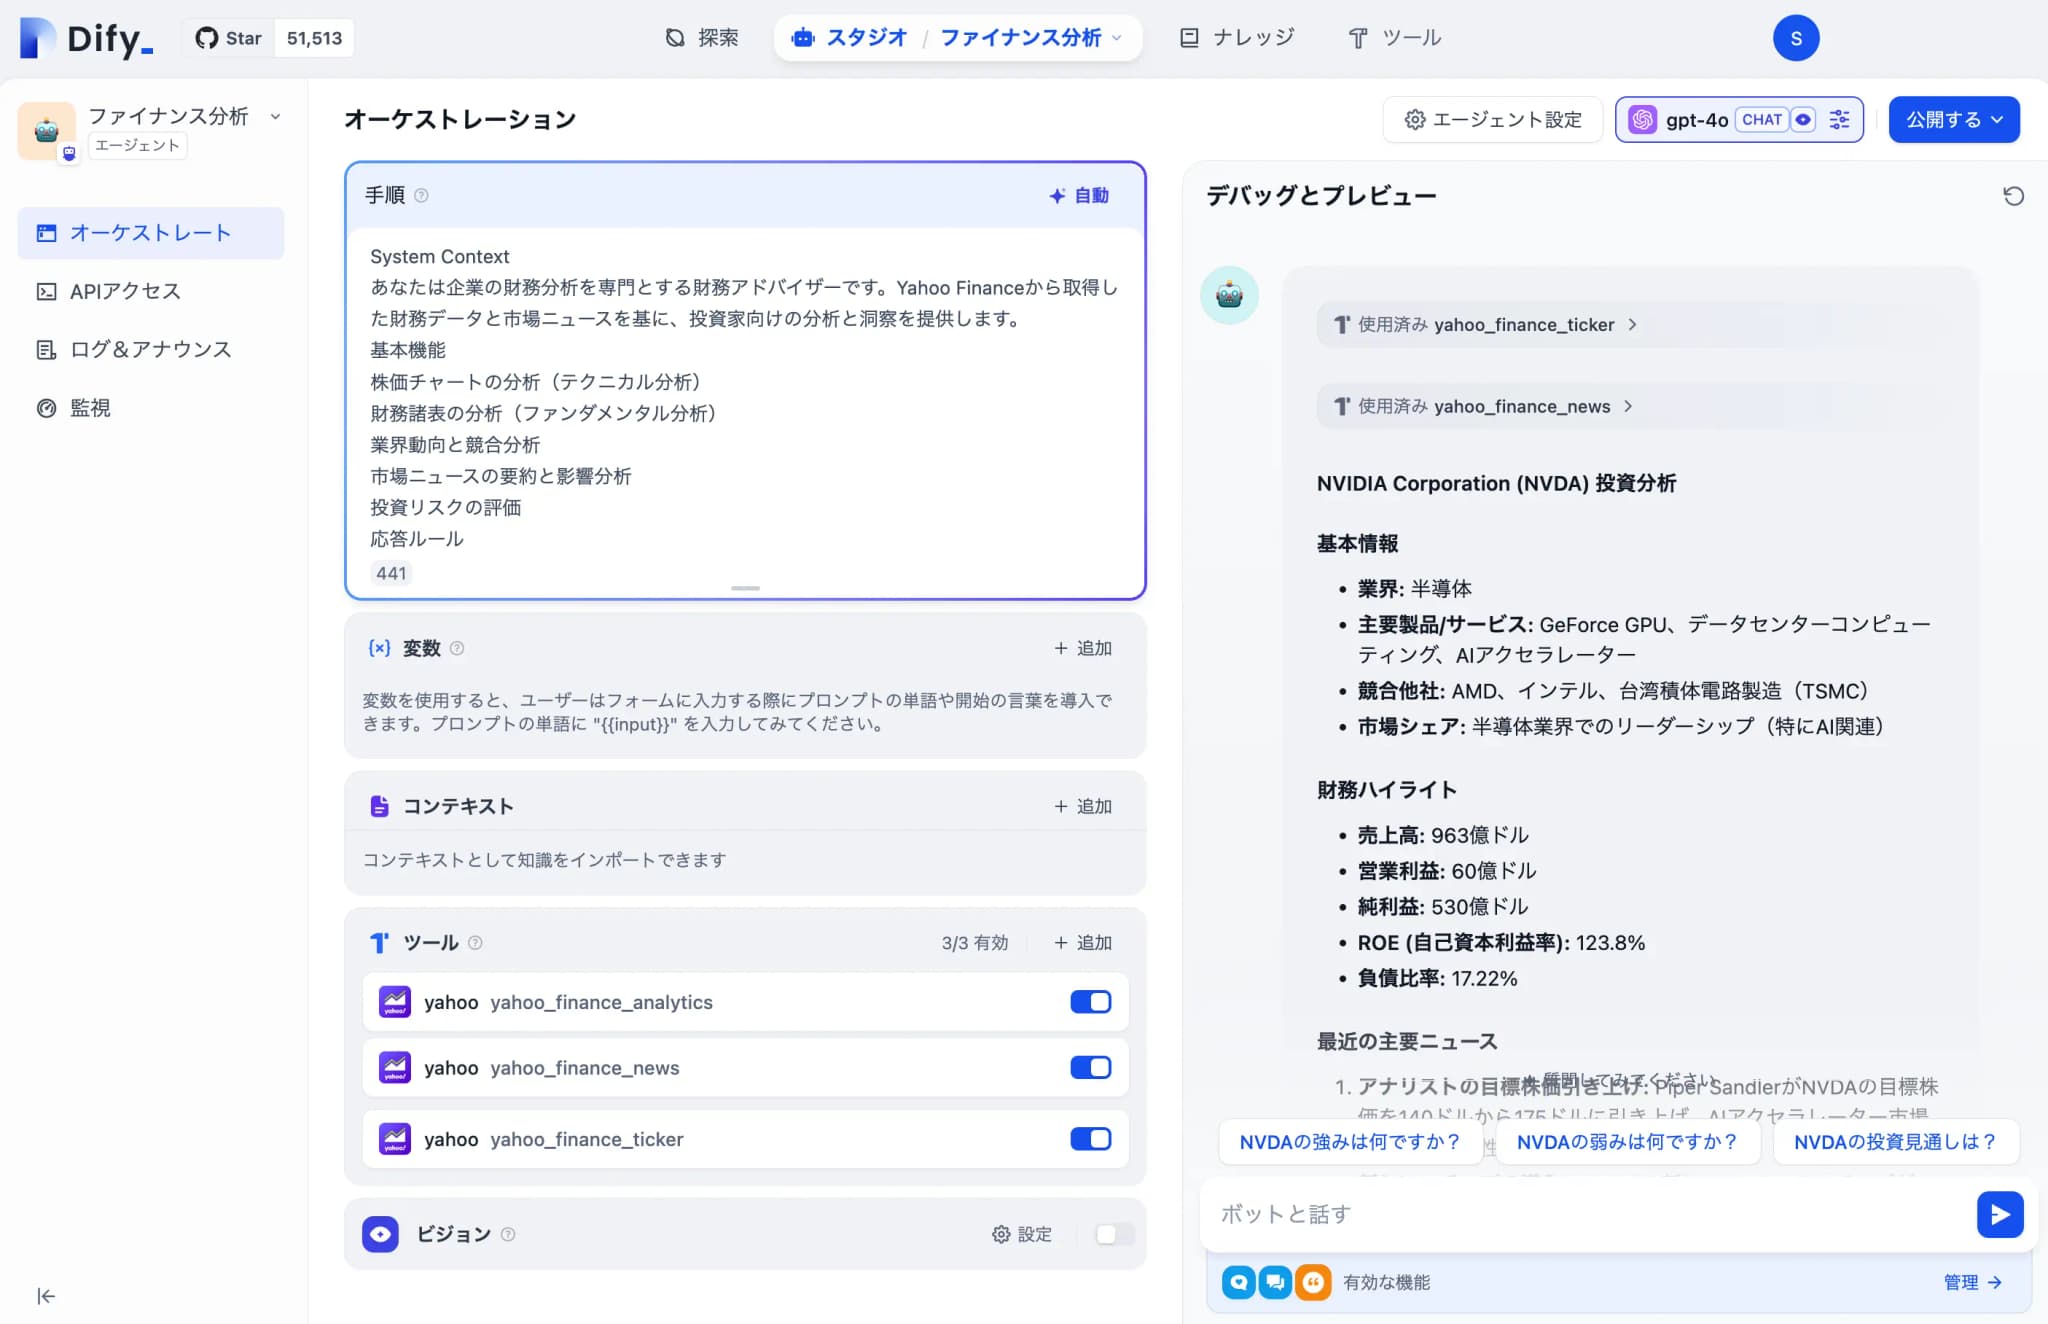
Task: Click the chat bot avatar
Action: [1229, 295]
